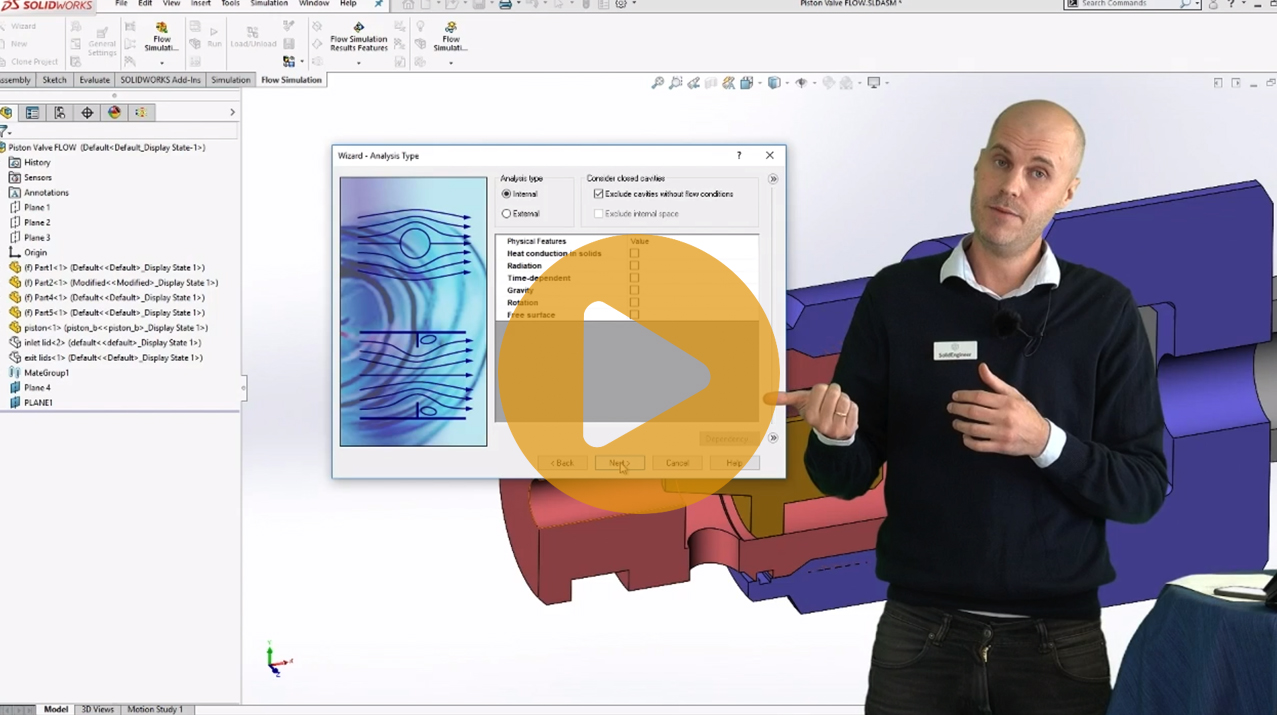This screenshot has width=1277, height=715.
Task: Click the Cancel button in the wizard
Action: (x=677, y=463)
